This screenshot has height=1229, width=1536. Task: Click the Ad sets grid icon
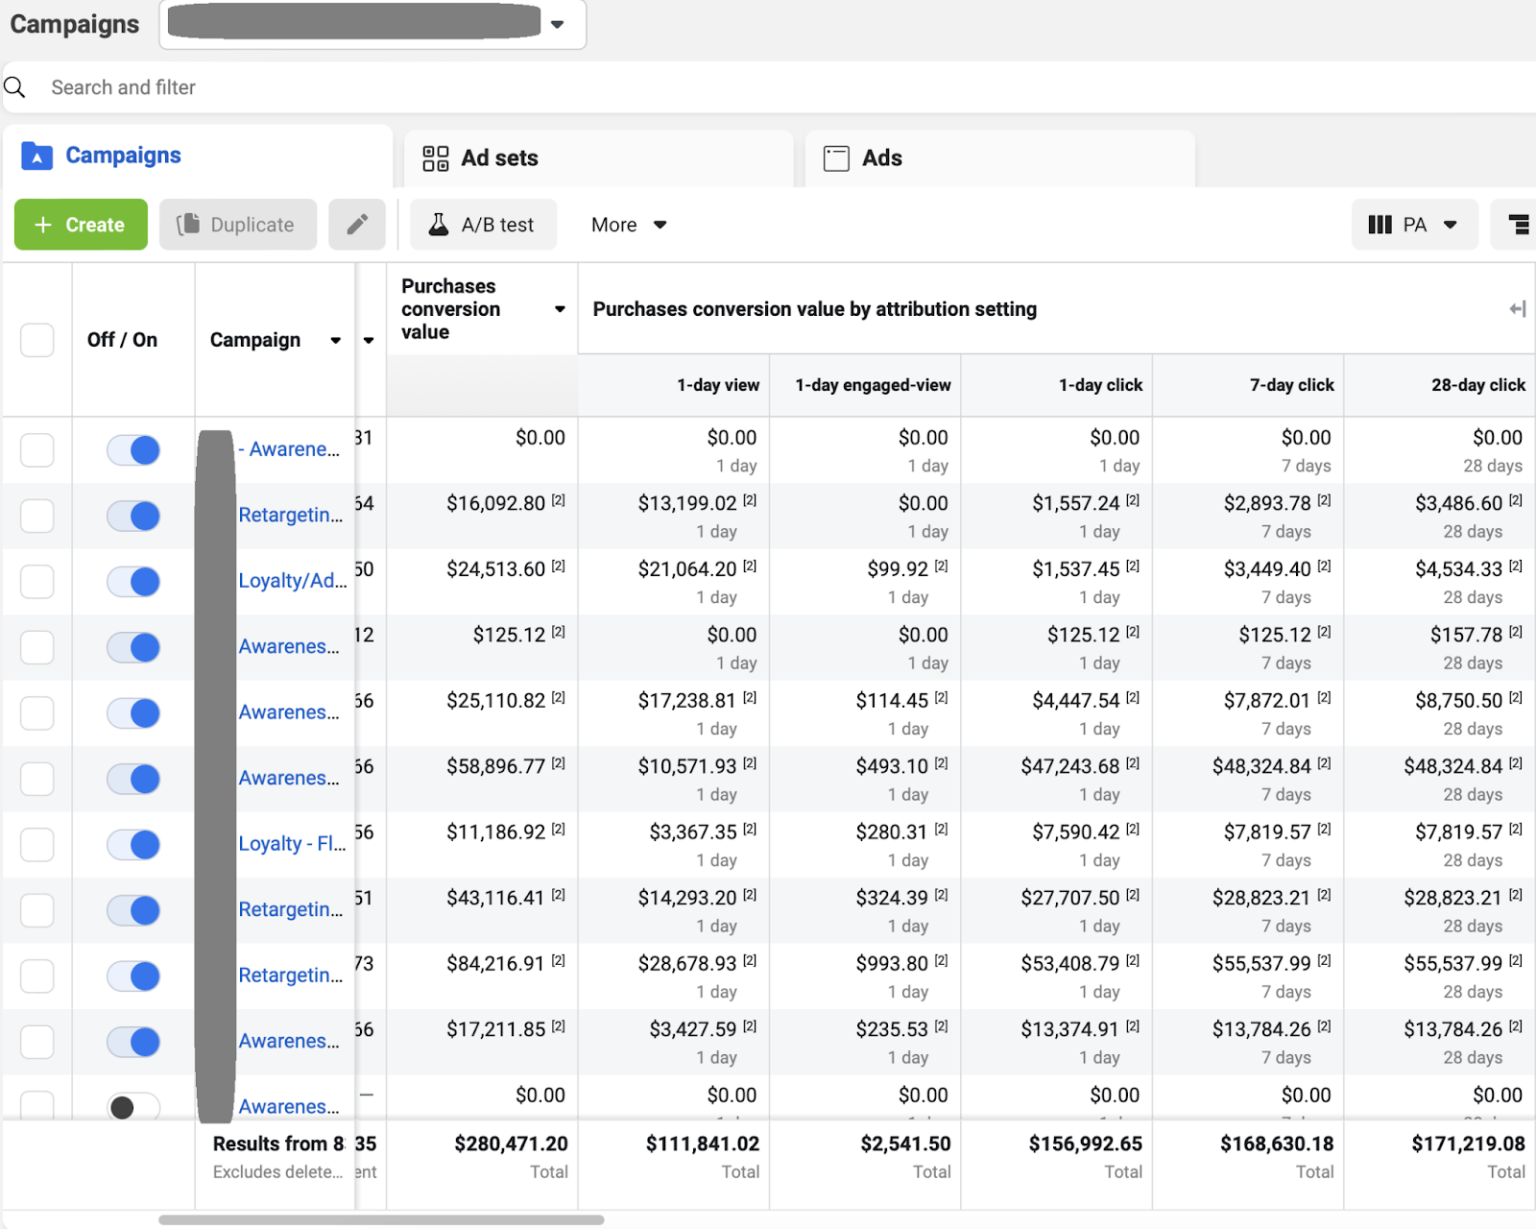[x=434, y=157]
